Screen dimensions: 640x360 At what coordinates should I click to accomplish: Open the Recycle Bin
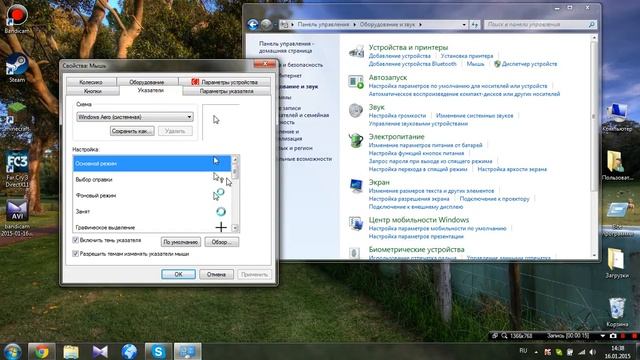pyautogui.click(x=617, y=312)
